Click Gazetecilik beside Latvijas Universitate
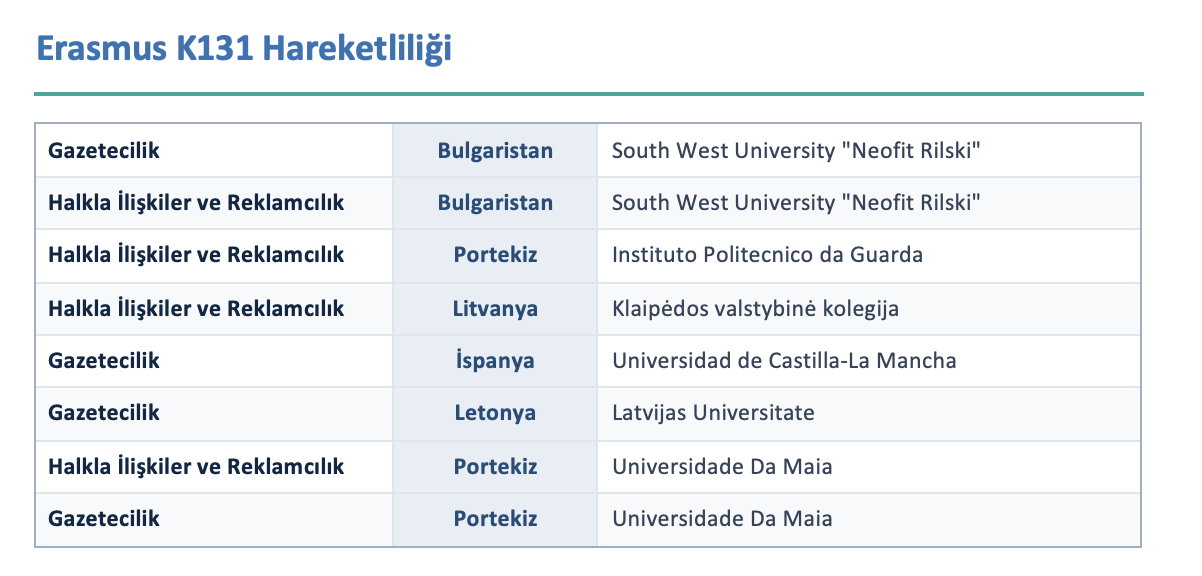The image size is (1202, 576). click(104, 412)
